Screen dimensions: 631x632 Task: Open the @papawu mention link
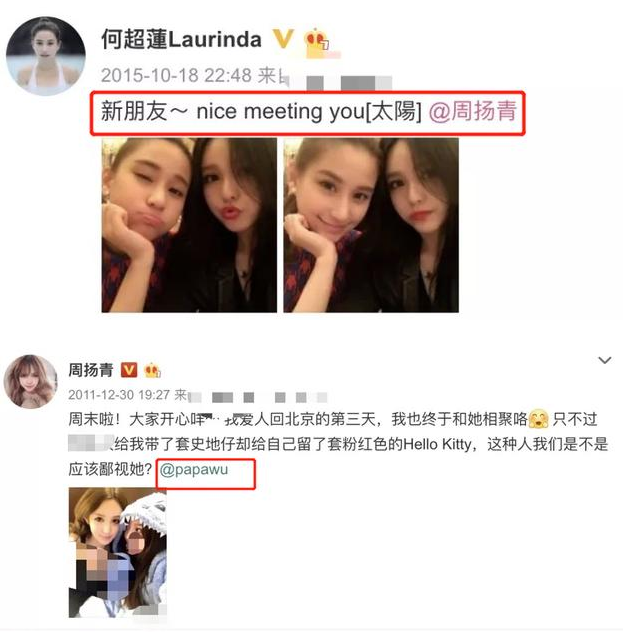[x=194, y=470]
